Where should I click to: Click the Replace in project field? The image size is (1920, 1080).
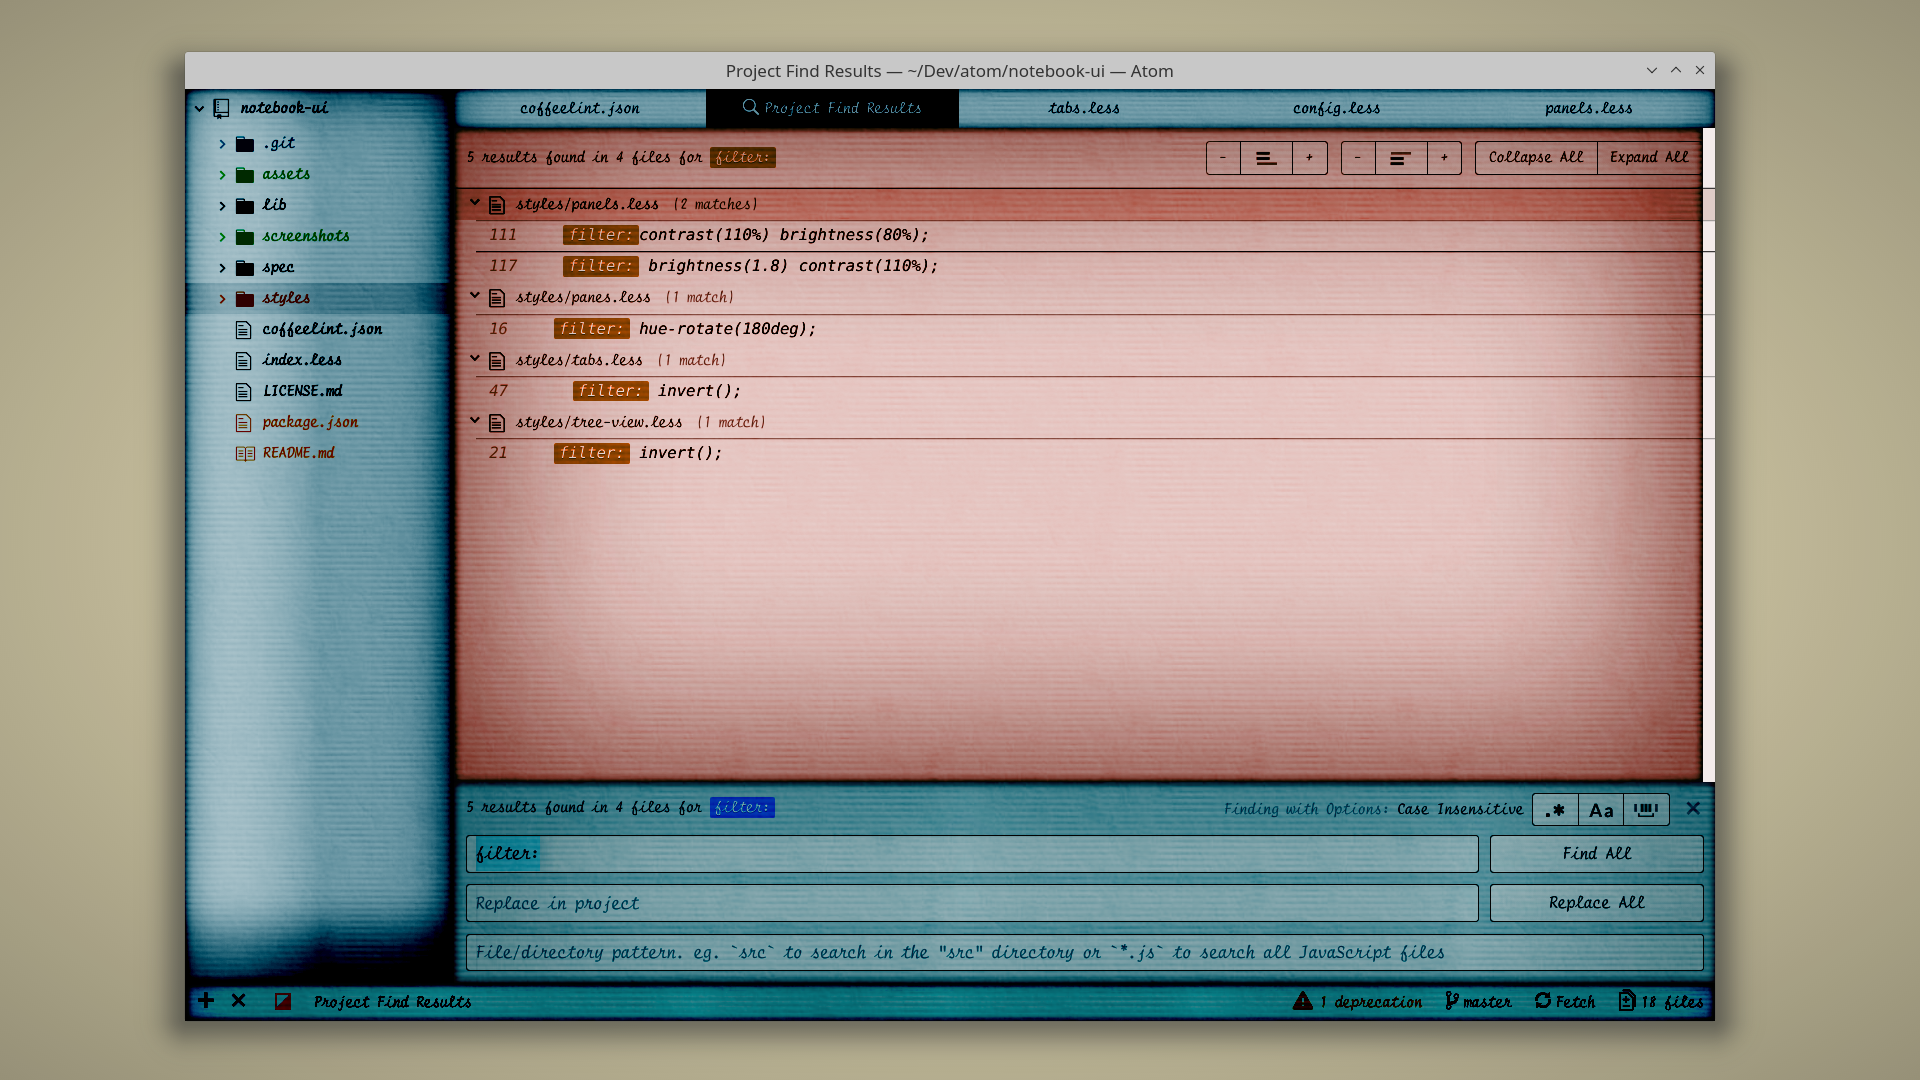pyautogui.click(x=971, y=903)
